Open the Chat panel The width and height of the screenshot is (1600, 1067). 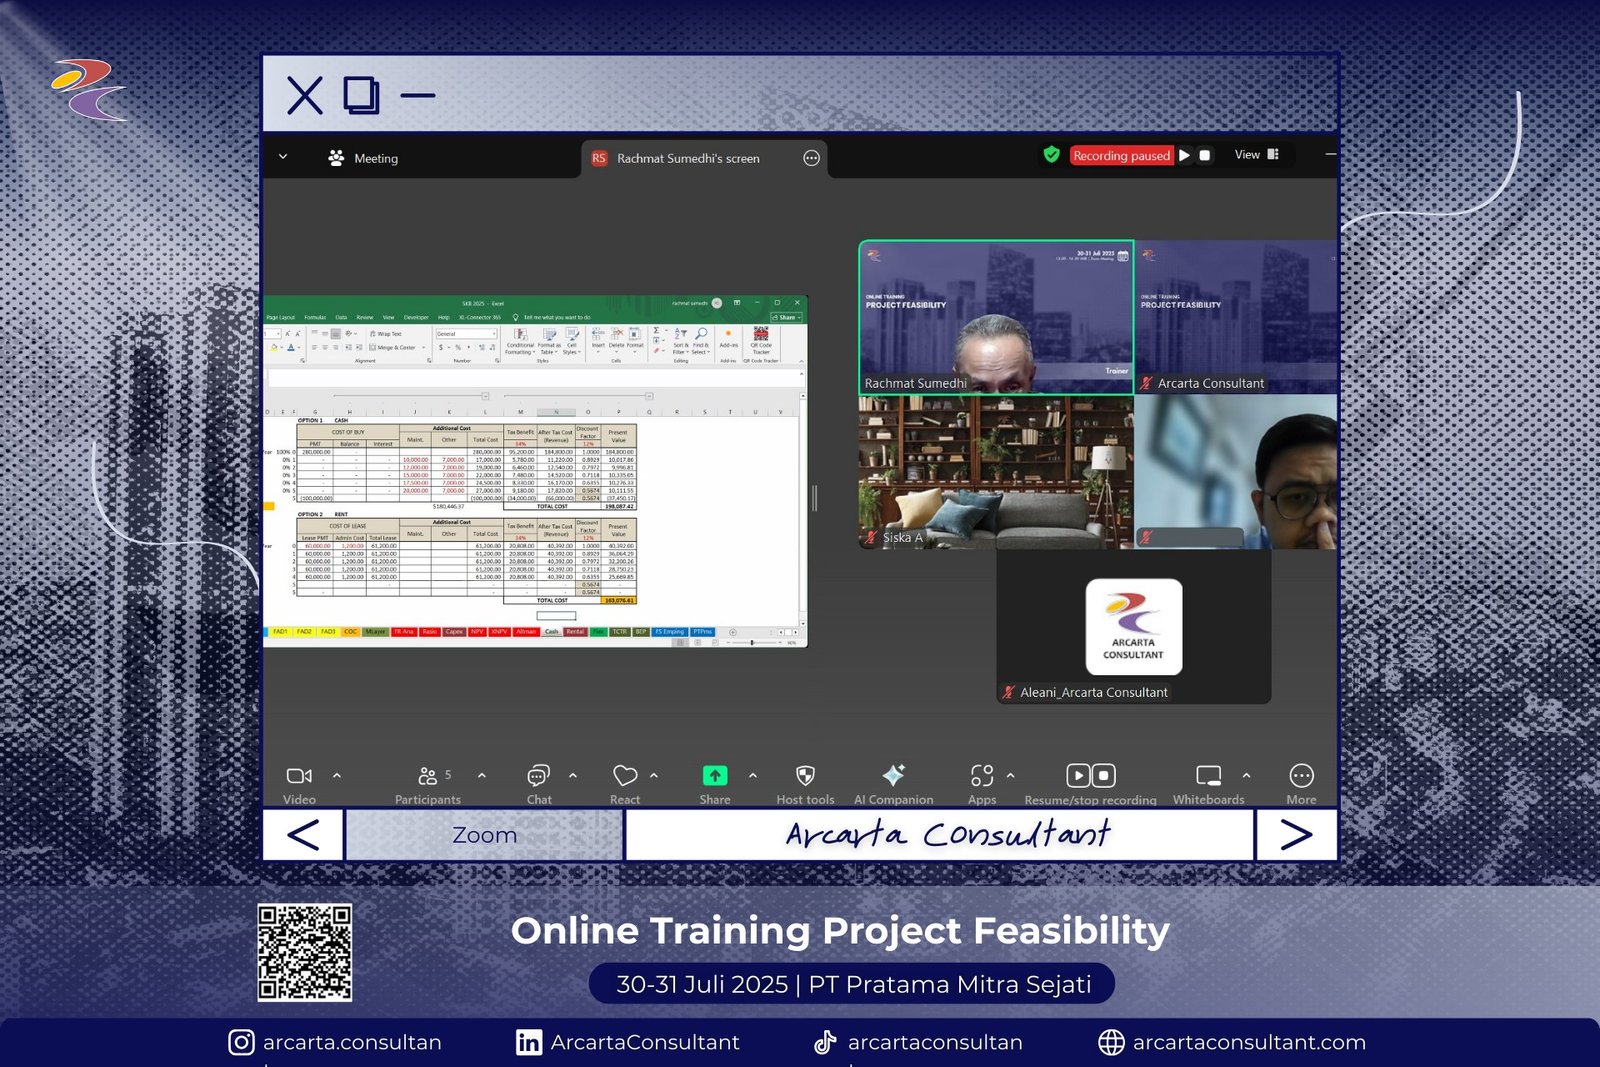tap(539, 776)
